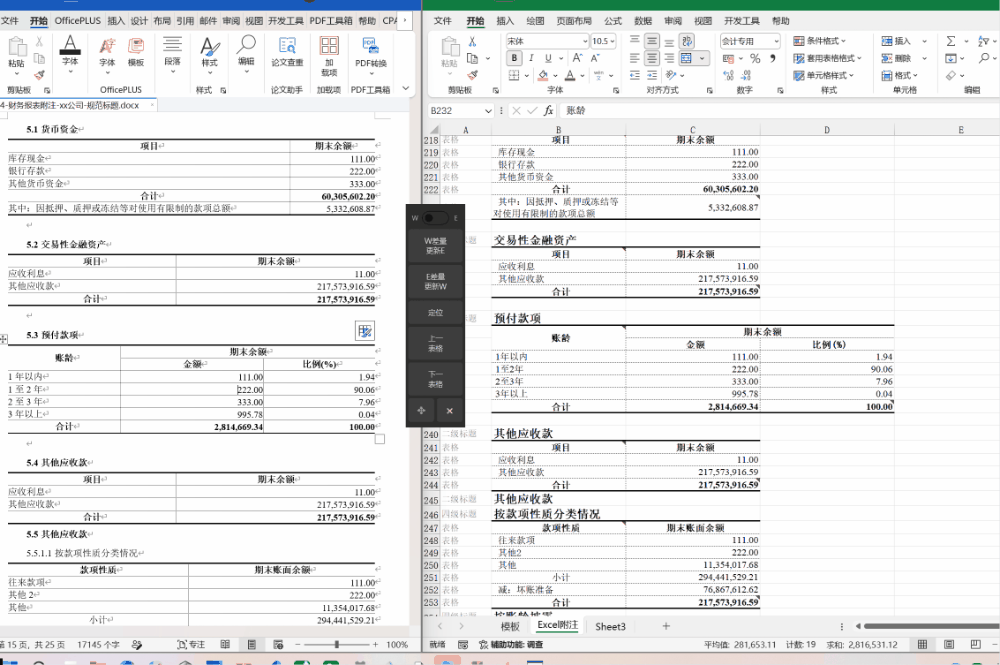Open the Excel 页面布局 tab
1000x665 pixels.
pos(574,21)
